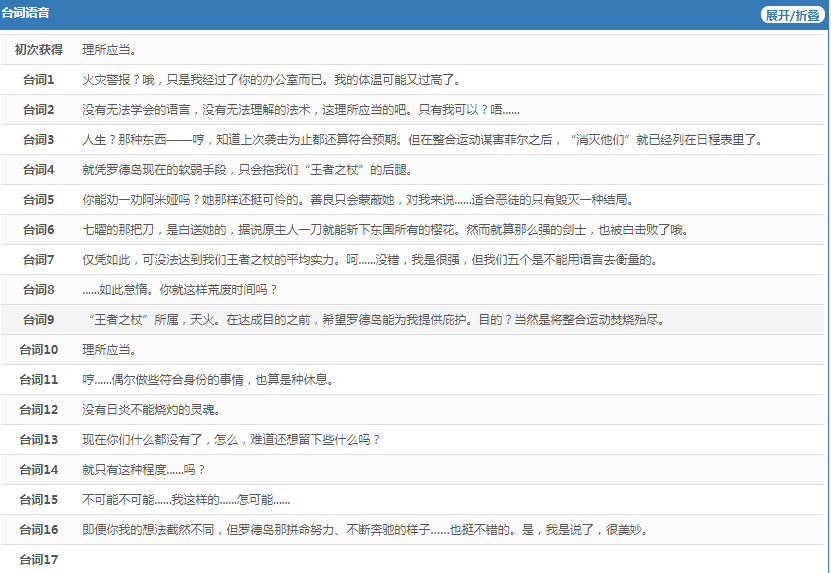Select the 台词8 line about 如此怠惰
Screen dimensions: 831x573
coord(180,290)
